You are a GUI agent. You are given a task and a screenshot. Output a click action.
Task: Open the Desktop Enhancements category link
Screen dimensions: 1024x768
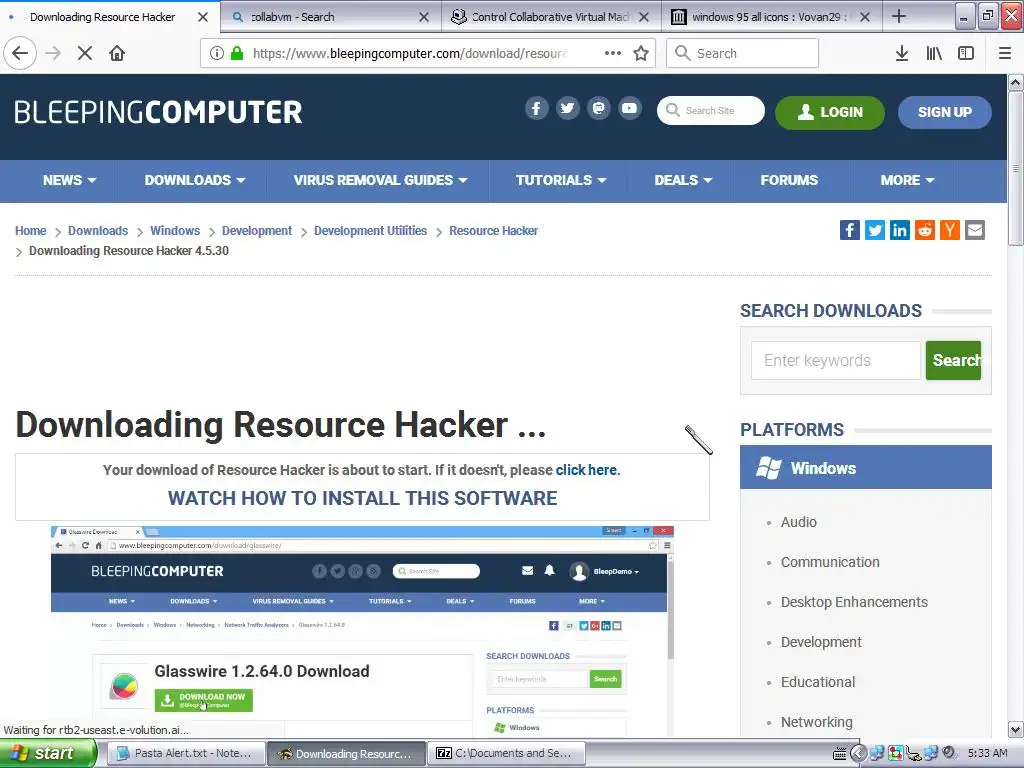[x=854, y=601]
